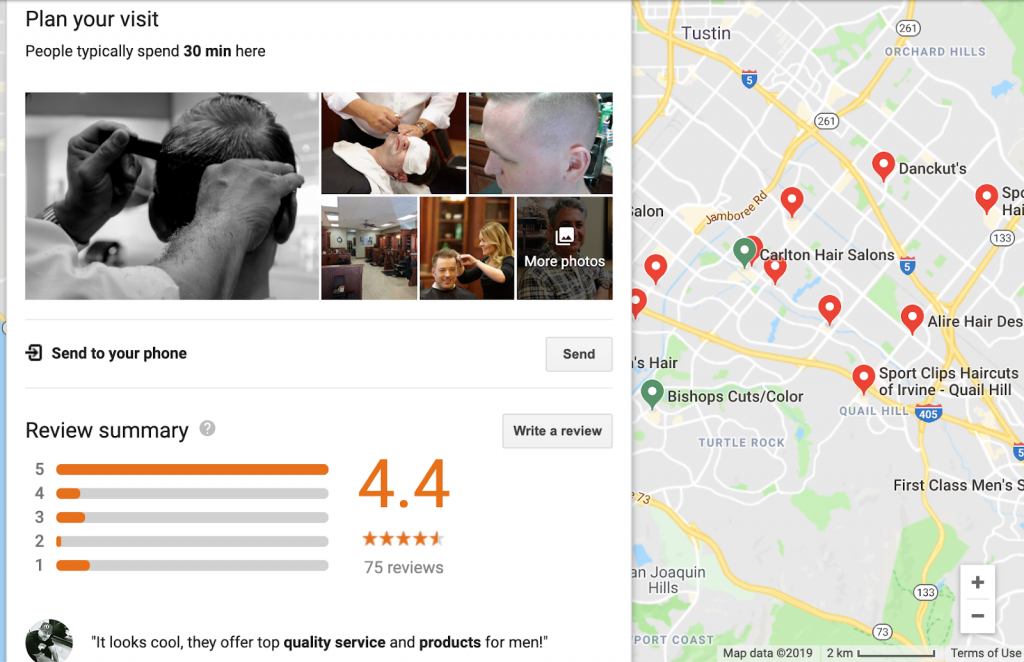
Task: Select the 1-star rating bar
Action: coord(192,565)
